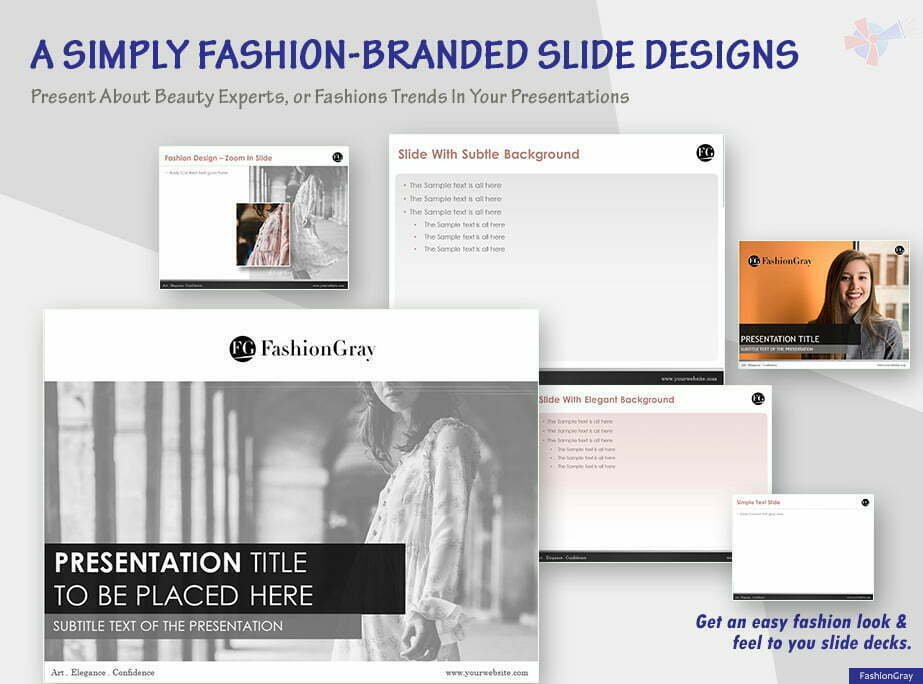
Task: Click the Slide With Subtle Background heading
Action: (x=489, y=154)
